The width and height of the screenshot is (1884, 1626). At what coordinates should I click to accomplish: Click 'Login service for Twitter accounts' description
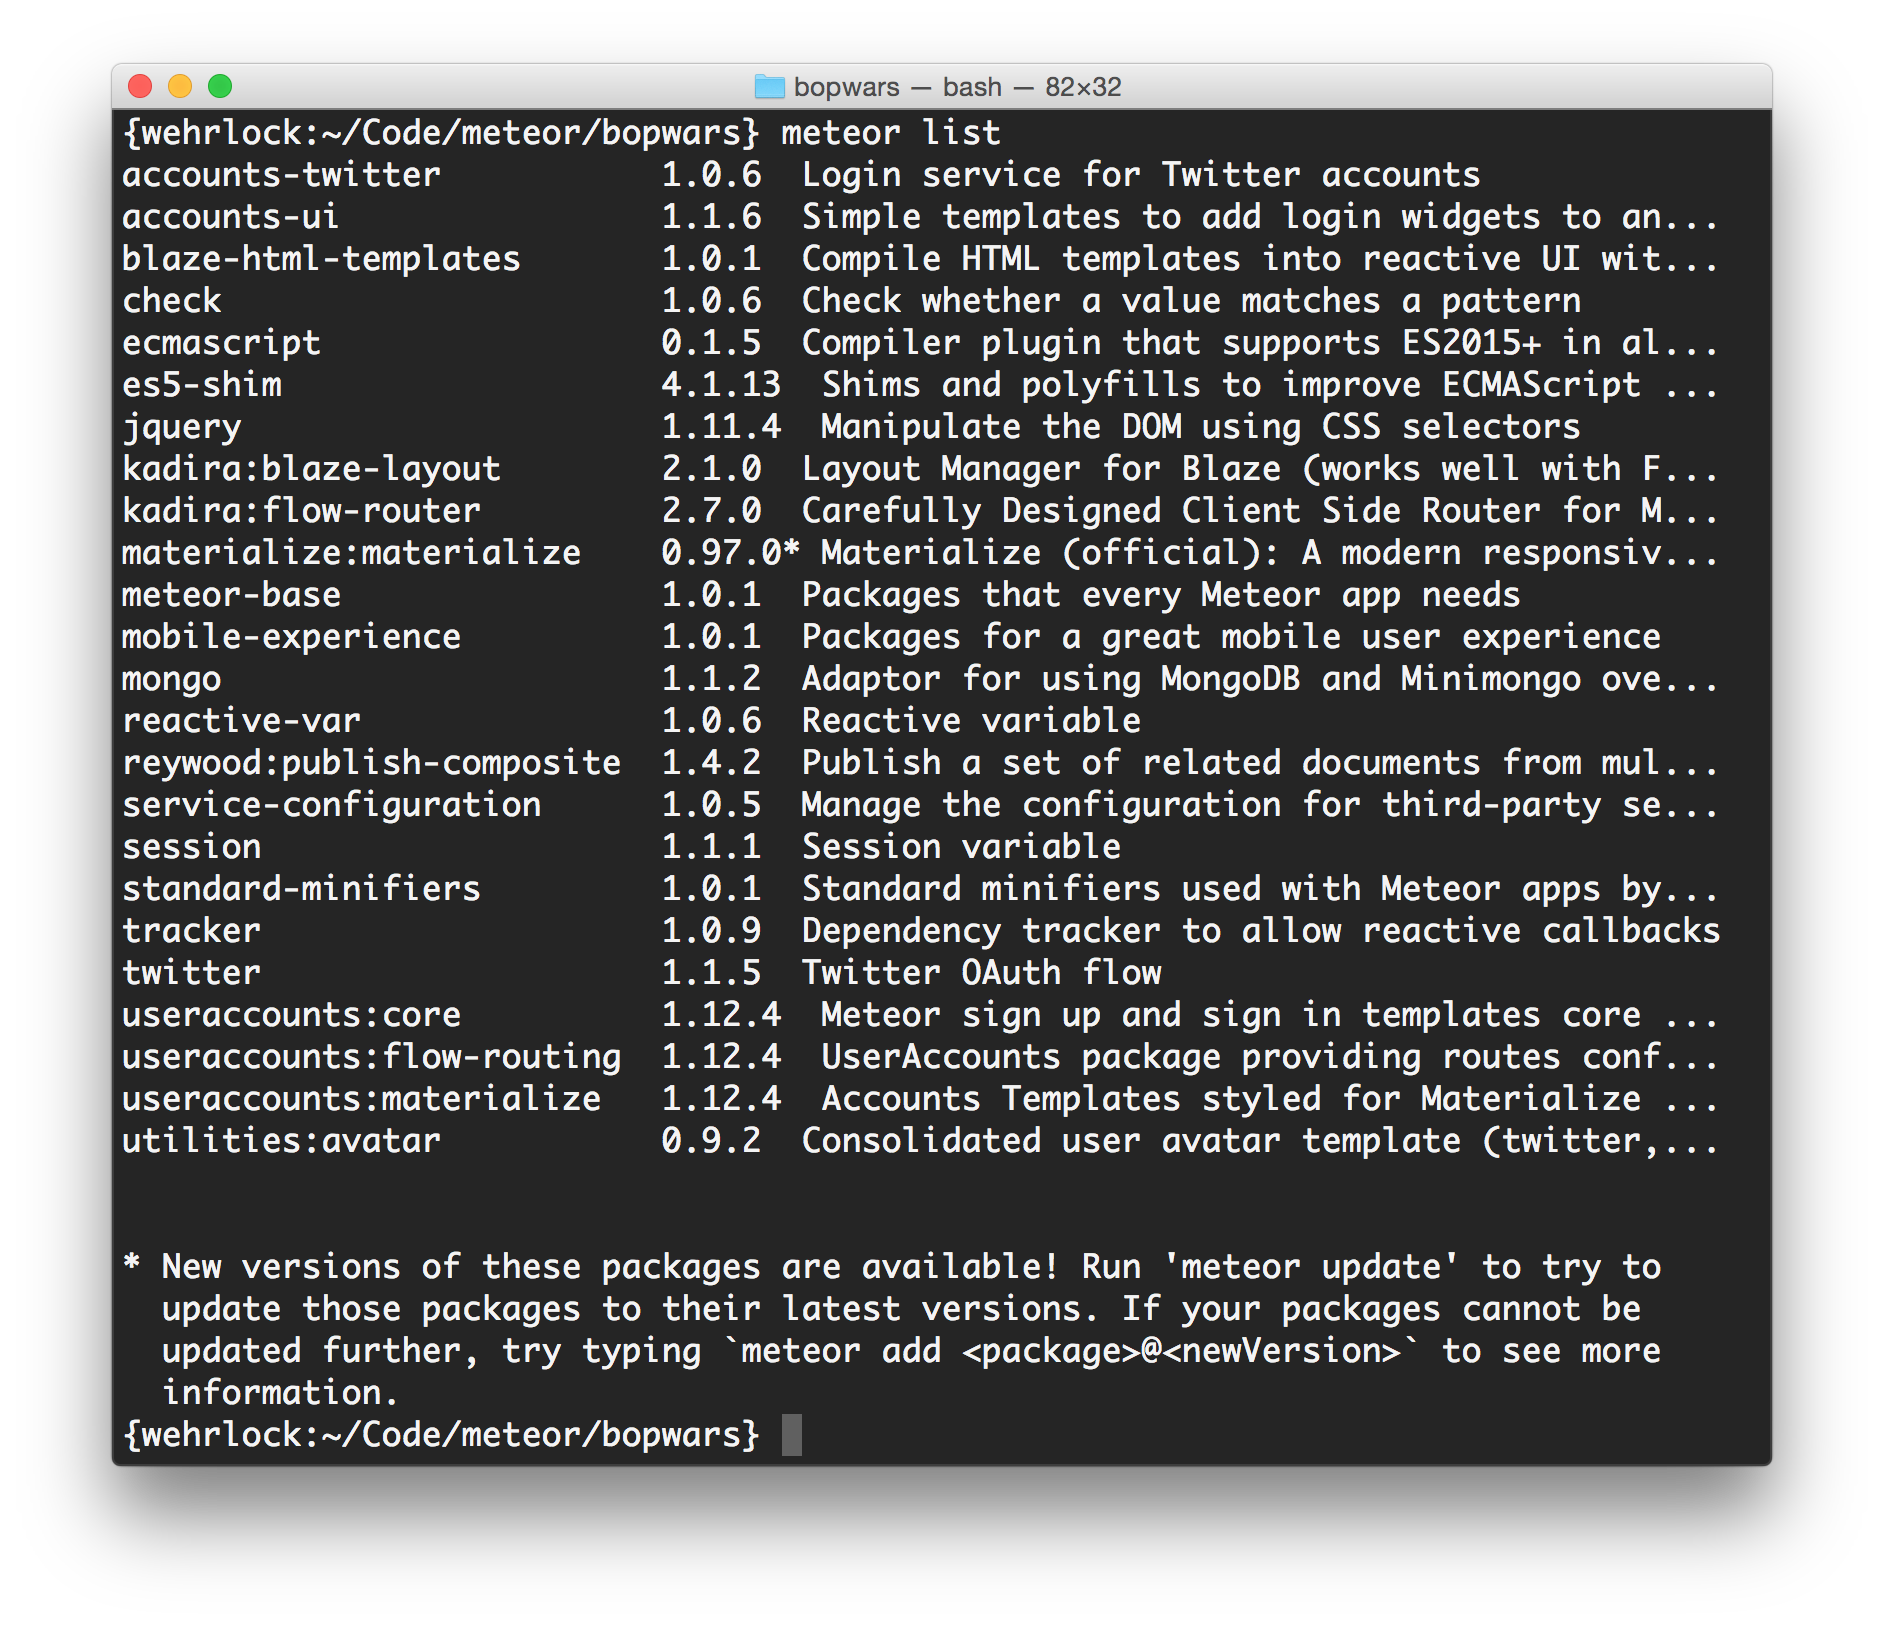tap(1141, 175)
